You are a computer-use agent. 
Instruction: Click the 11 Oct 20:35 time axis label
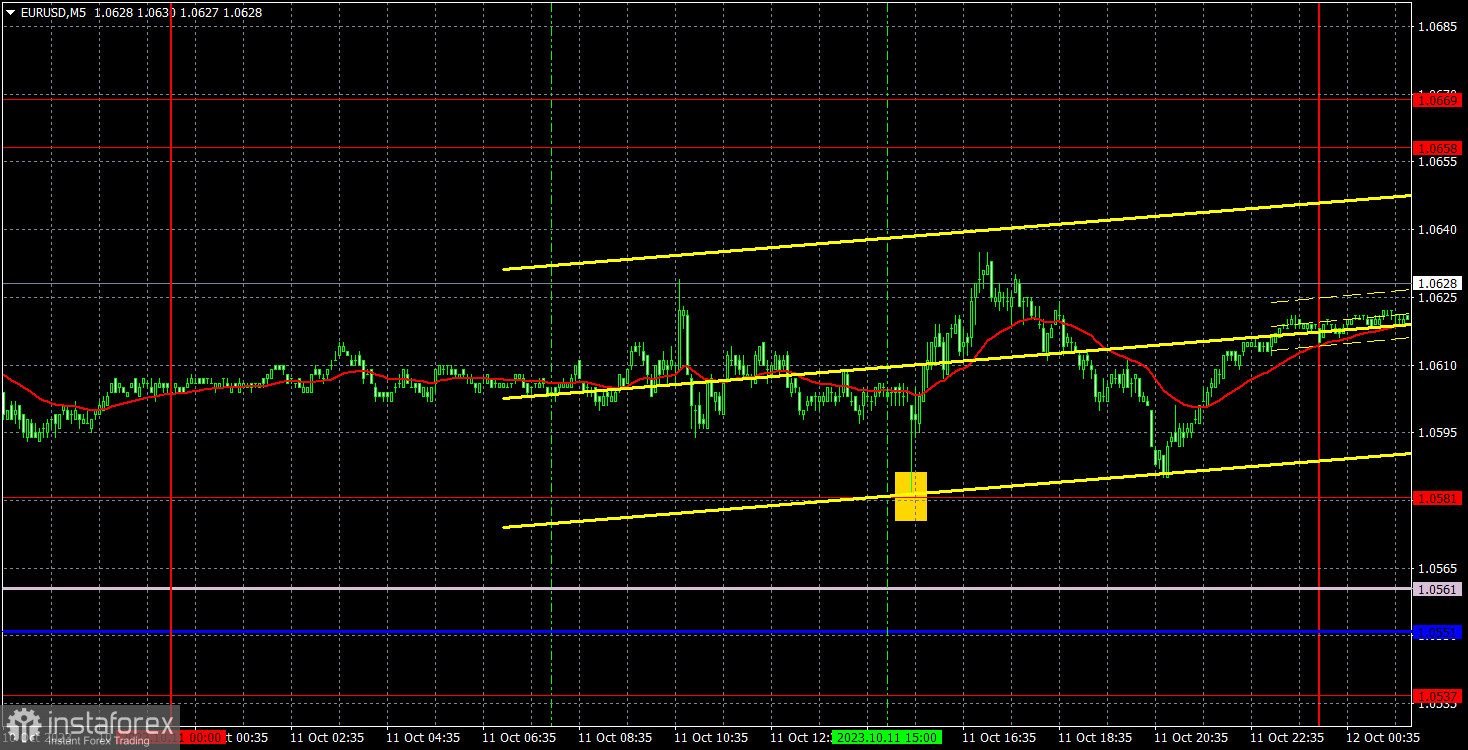(x=1190, y=737)
